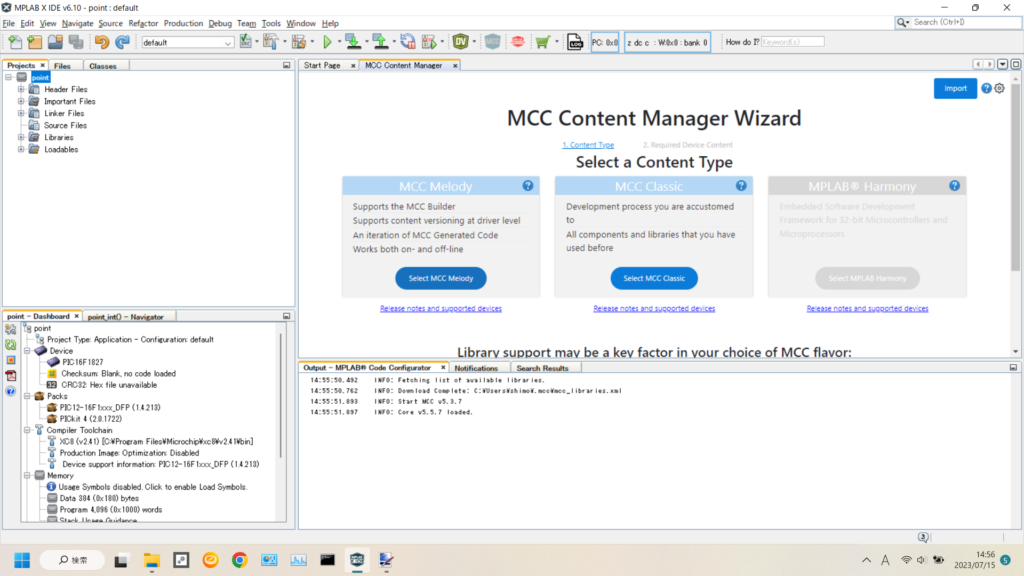Click the Windows Start button on taskbar
Image resolution: width=1024 pixels, height=576 pixels.
point(22,560)
